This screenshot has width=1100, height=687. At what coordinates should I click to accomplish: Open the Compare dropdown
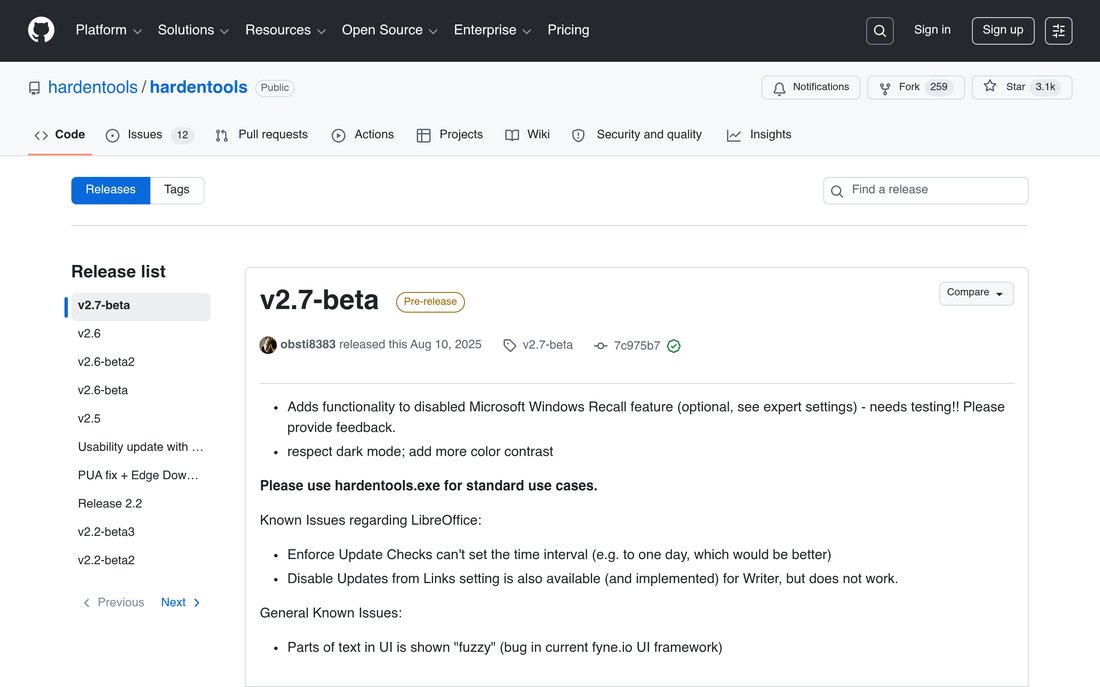point(976,293)
